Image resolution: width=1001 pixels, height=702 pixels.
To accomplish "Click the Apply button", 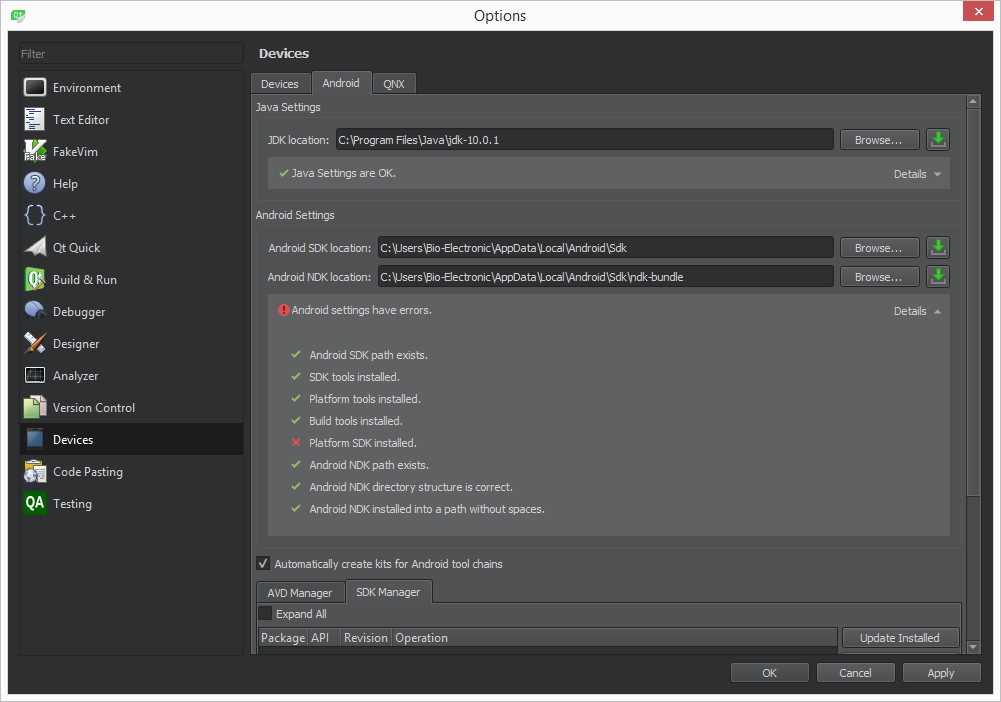I will (940, 673).
